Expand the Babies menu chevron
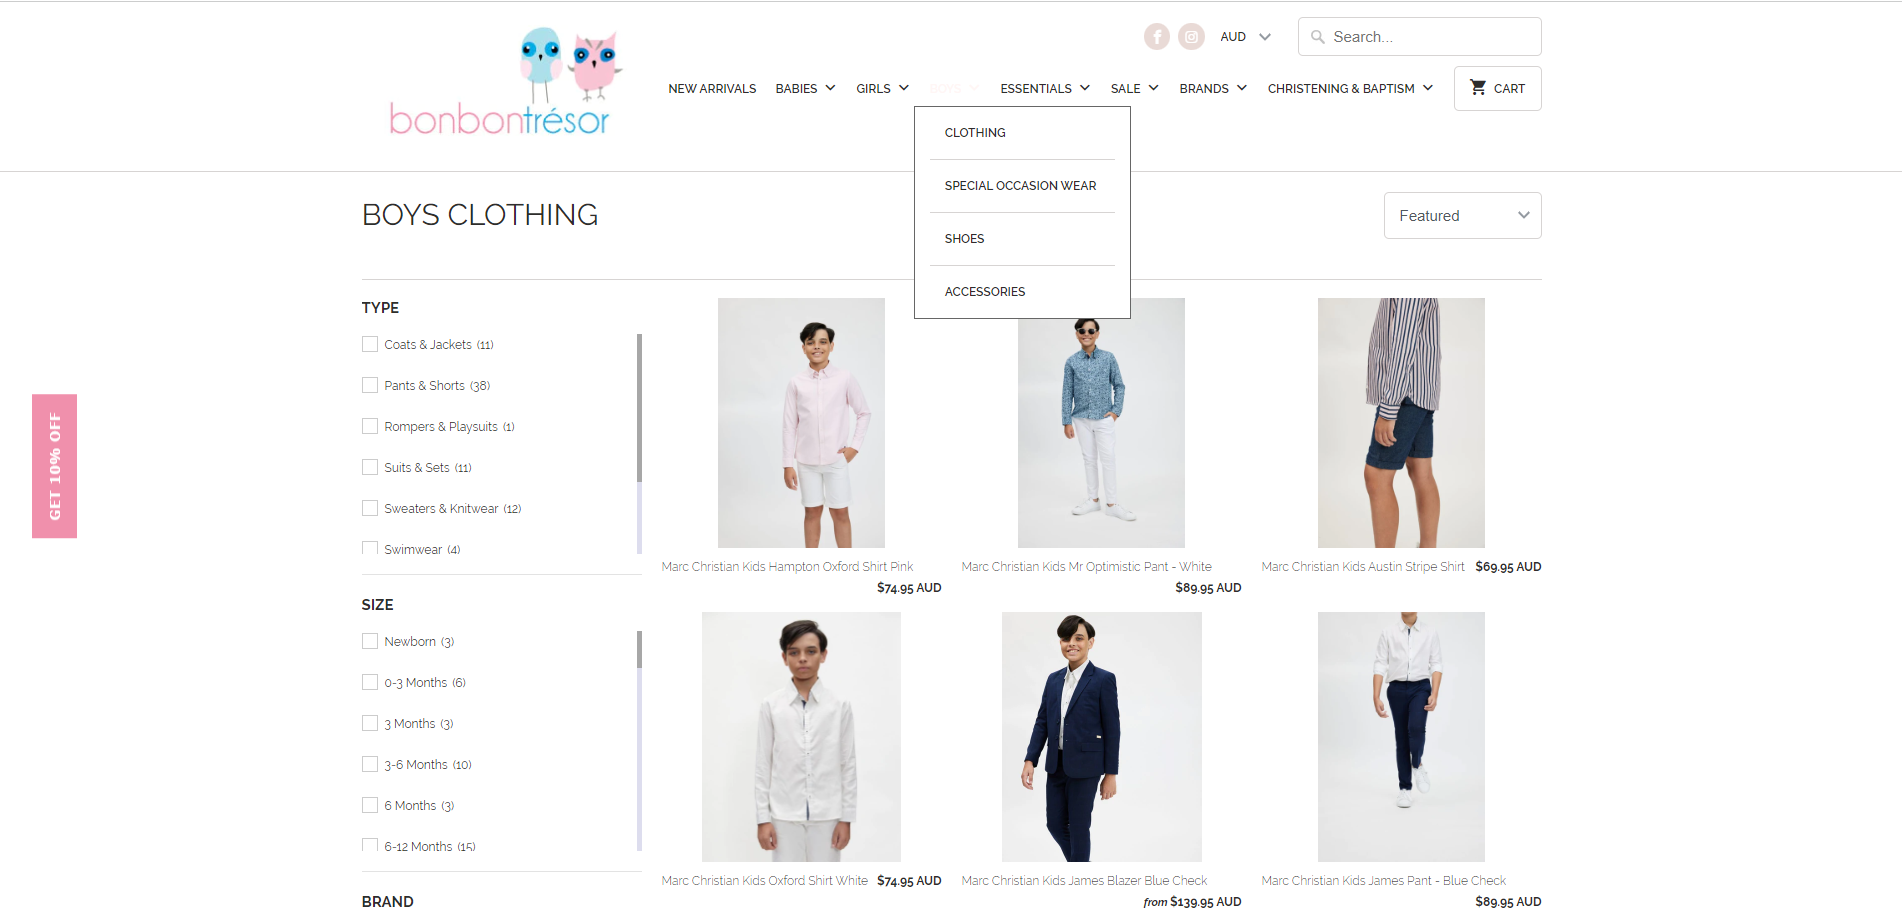Screen dimensions: 1902x922 click(830, 88)
